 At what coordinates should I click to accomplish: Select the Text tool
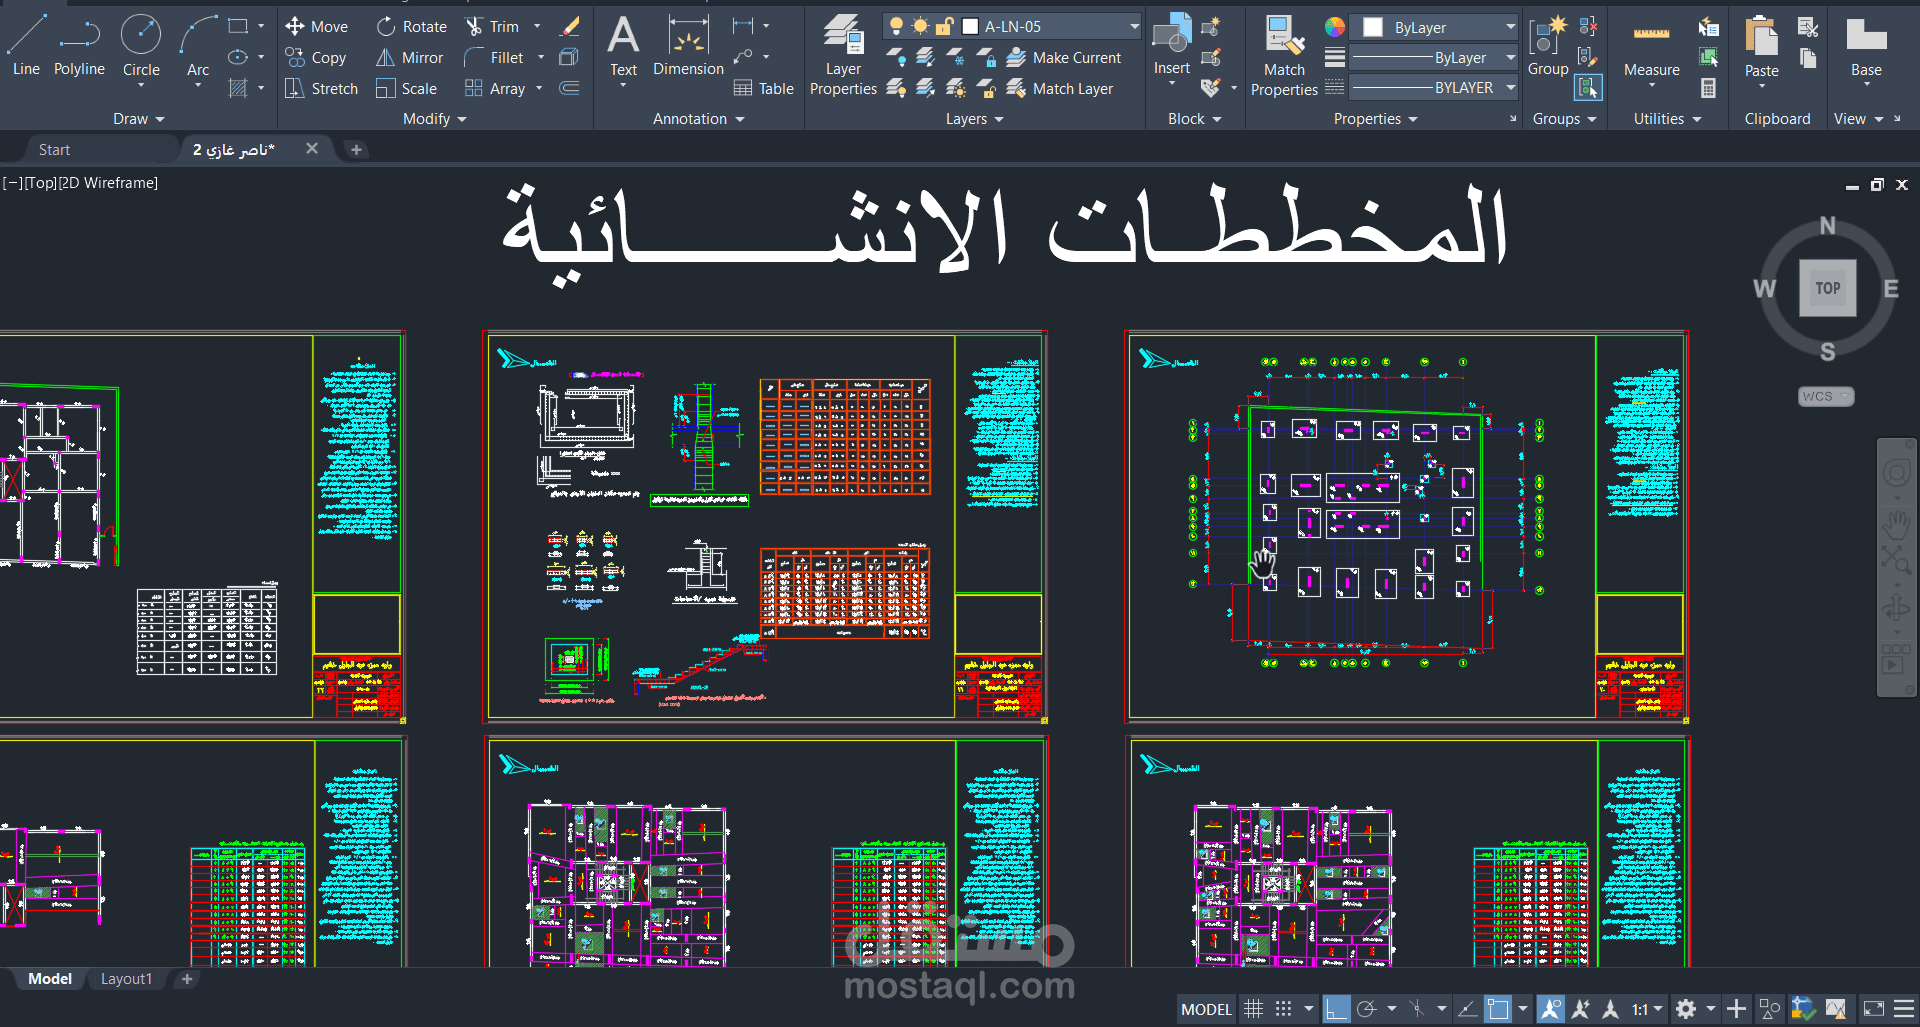[x=623, y=45]
